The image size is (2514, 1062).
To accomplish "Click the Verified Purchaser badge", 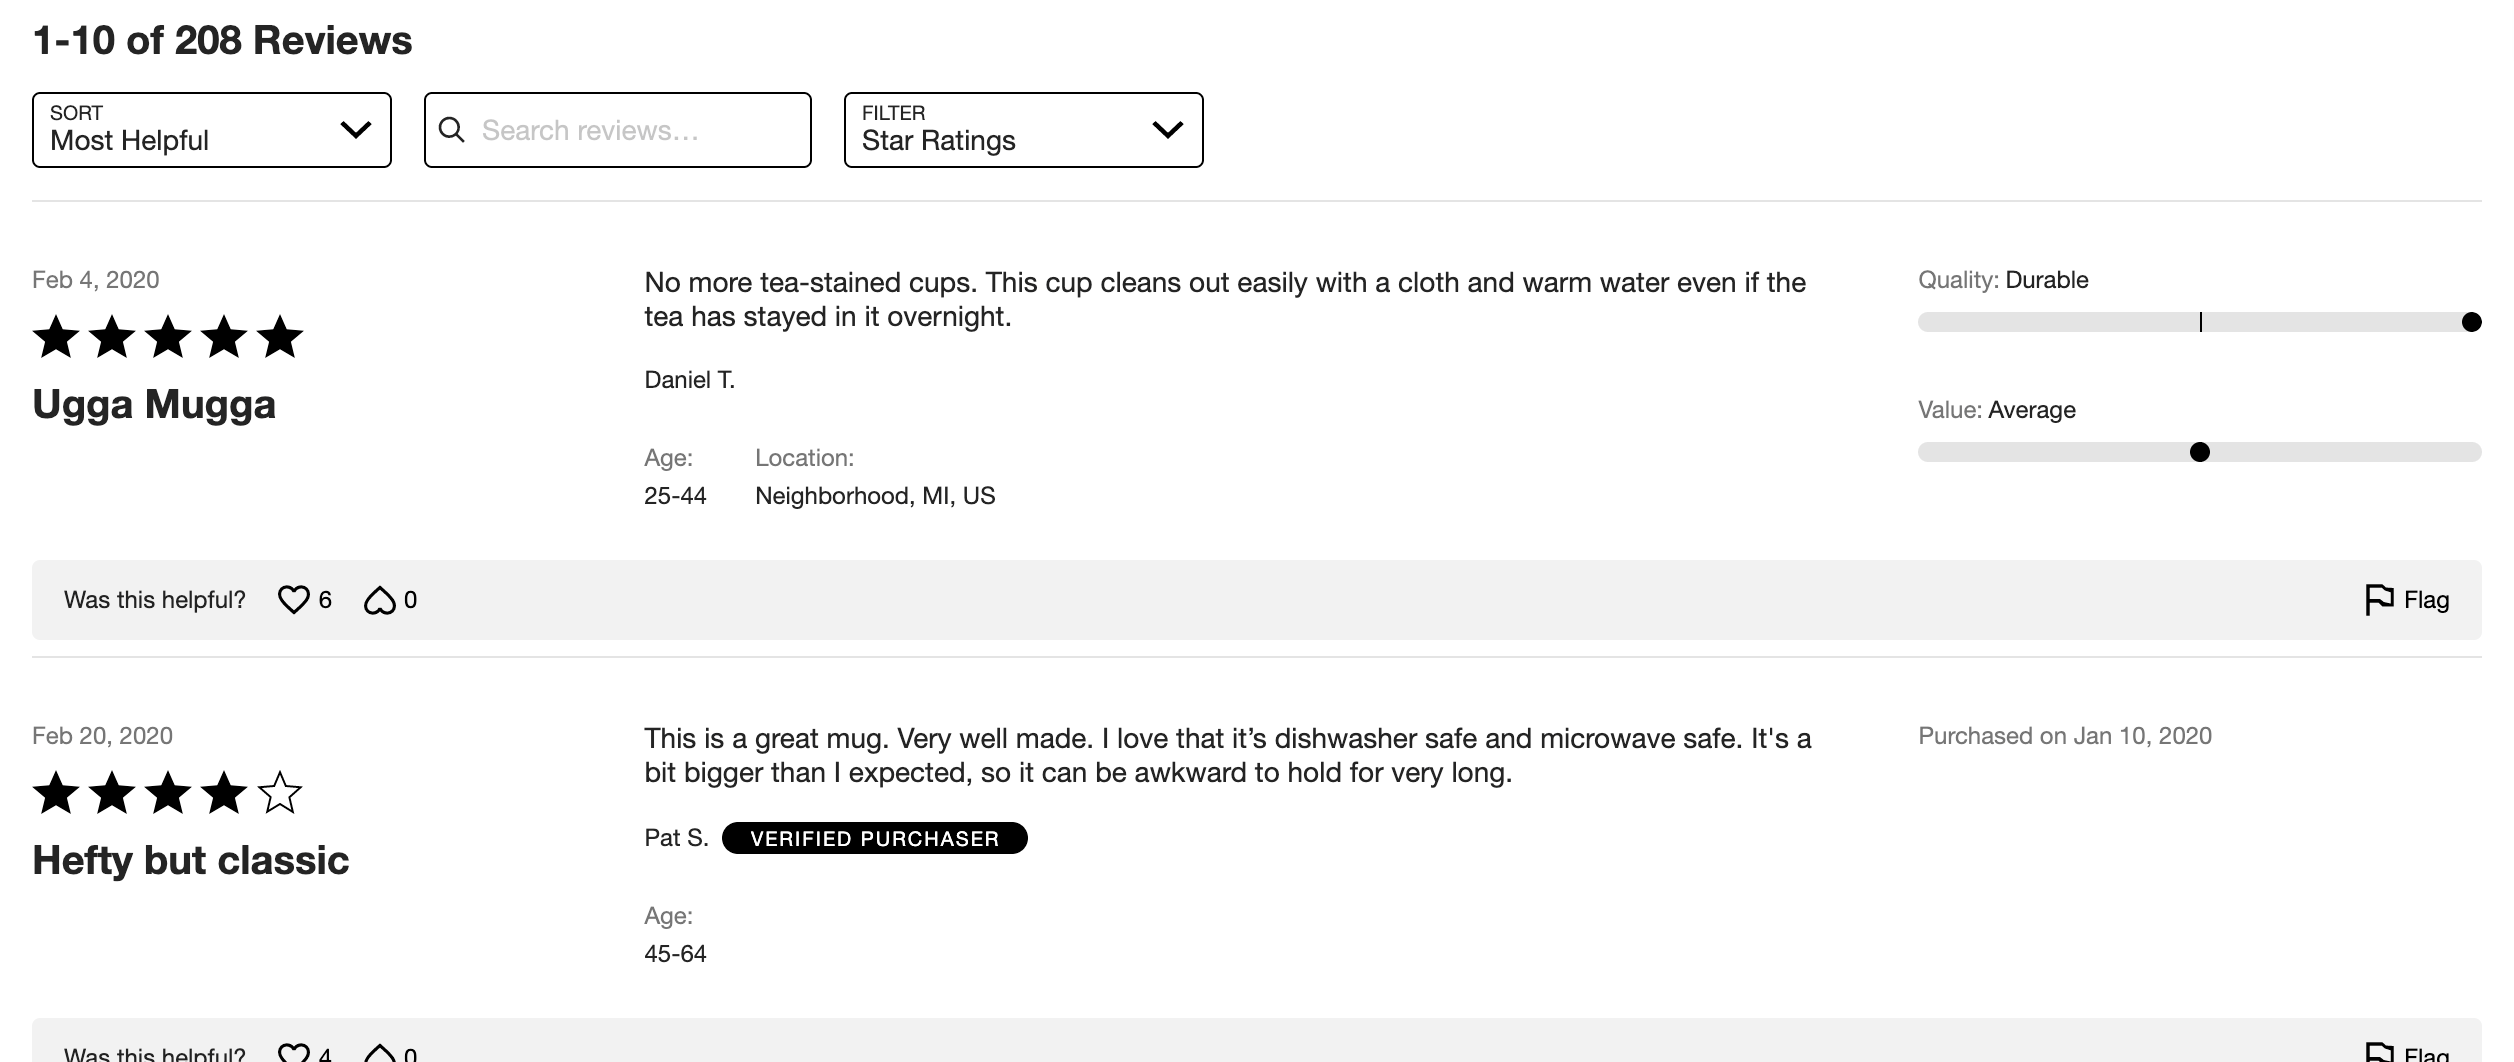I will [x=874, y=838].
